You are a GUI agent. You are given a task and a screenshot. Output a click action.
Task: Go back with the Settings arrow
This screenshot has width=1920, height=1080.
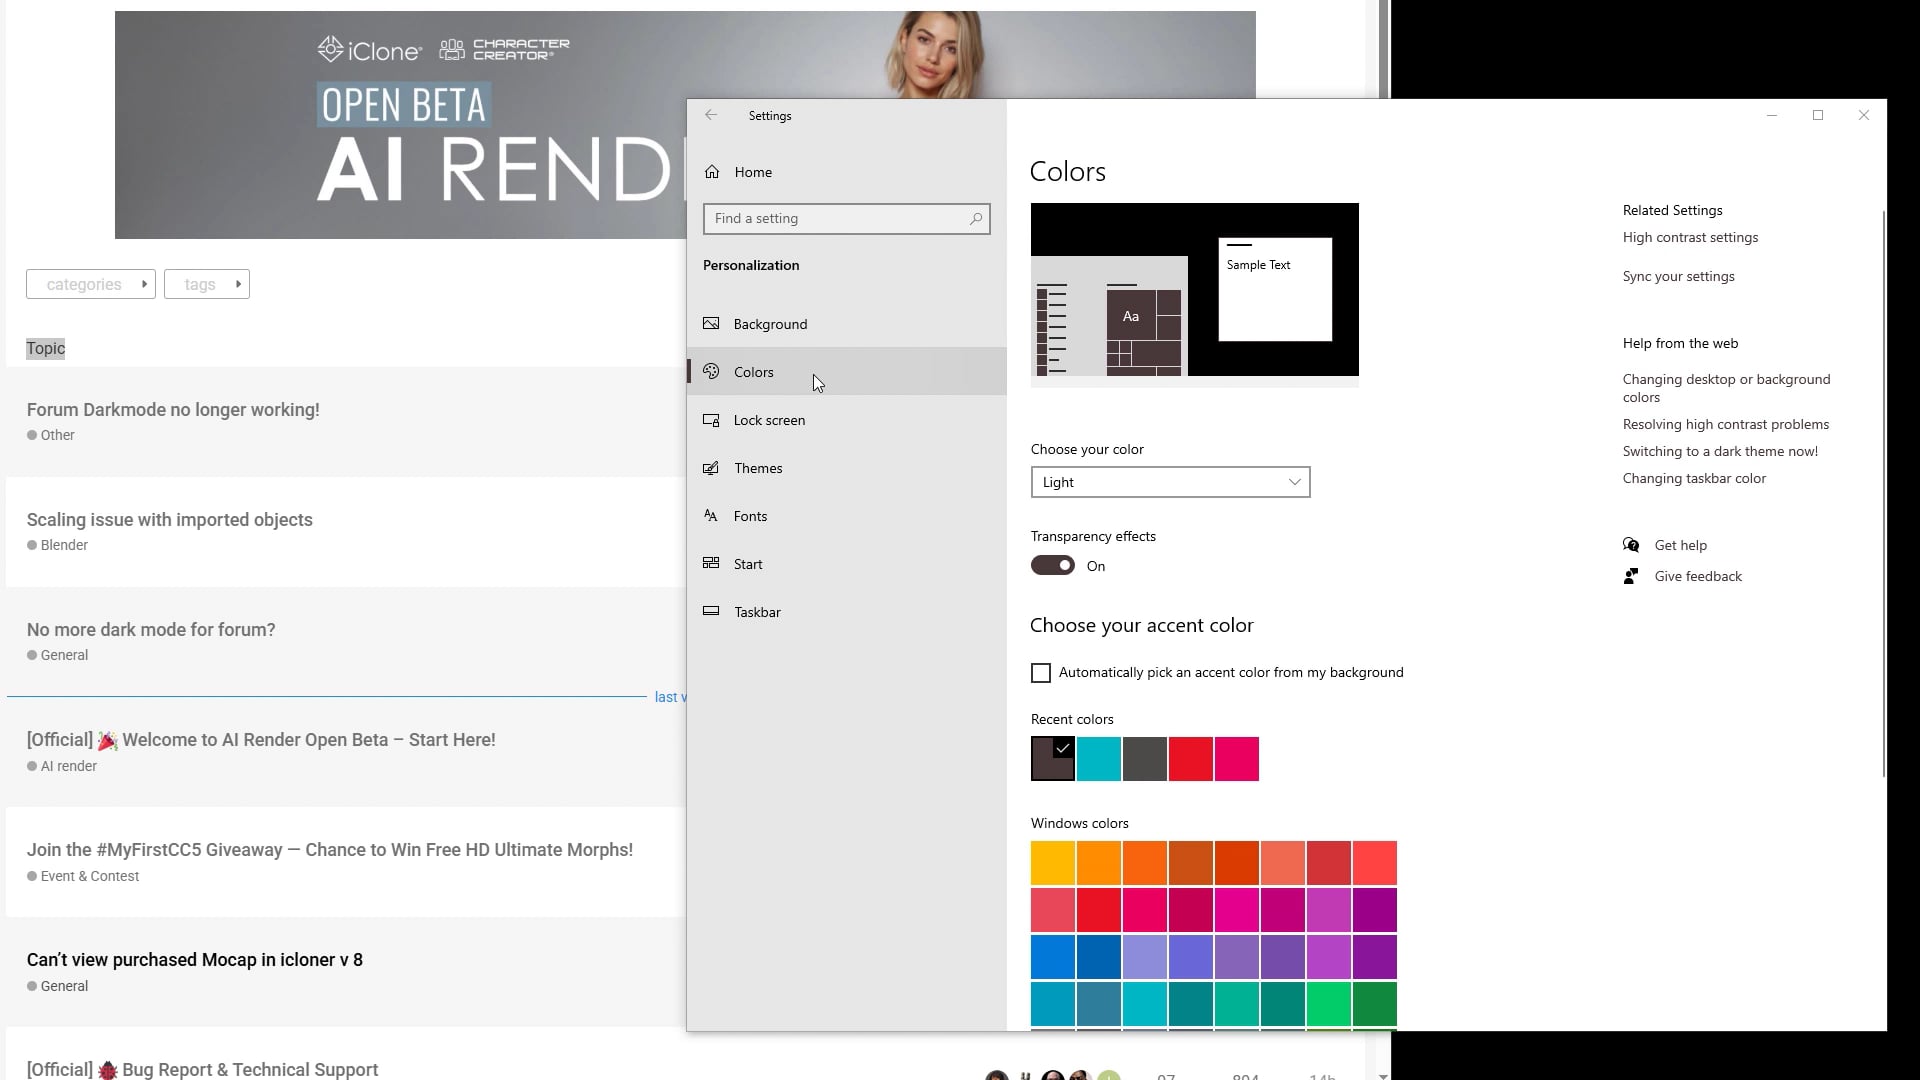711,115
